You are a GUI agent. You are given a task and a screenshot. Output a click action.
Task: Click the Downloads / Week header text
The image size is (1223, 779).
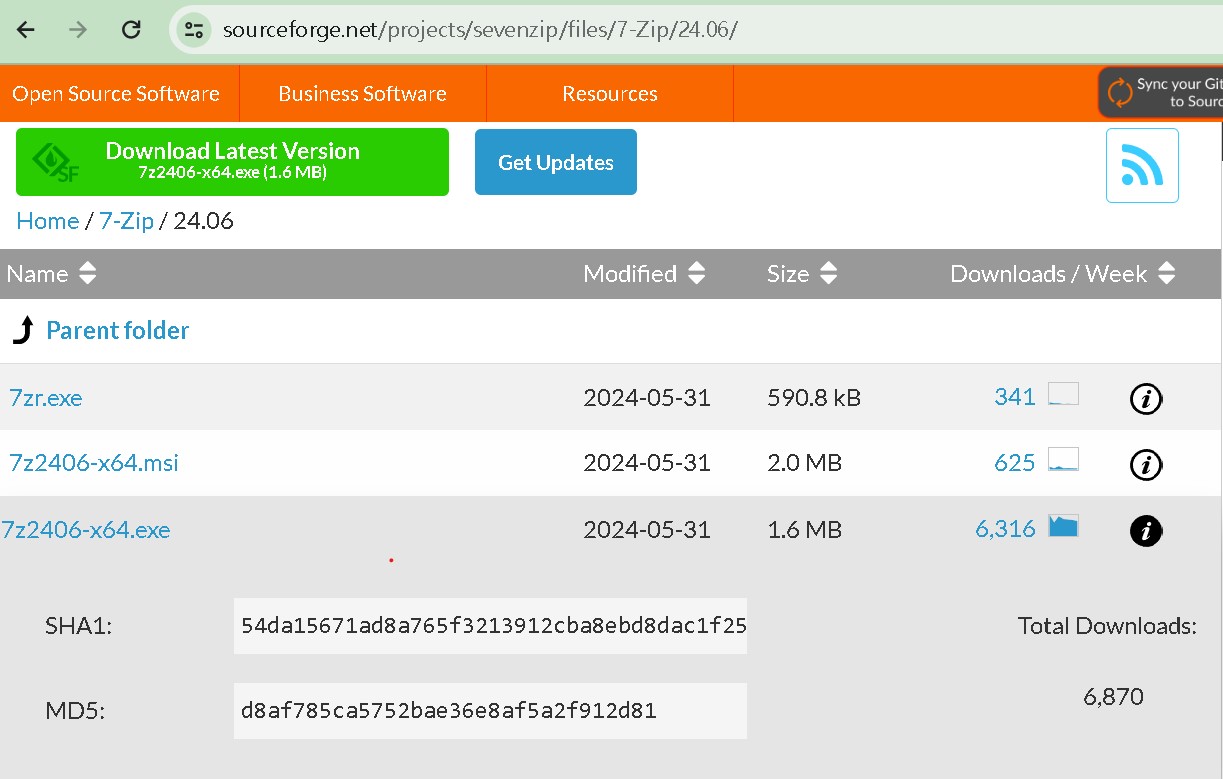[x=1048, y=274]
